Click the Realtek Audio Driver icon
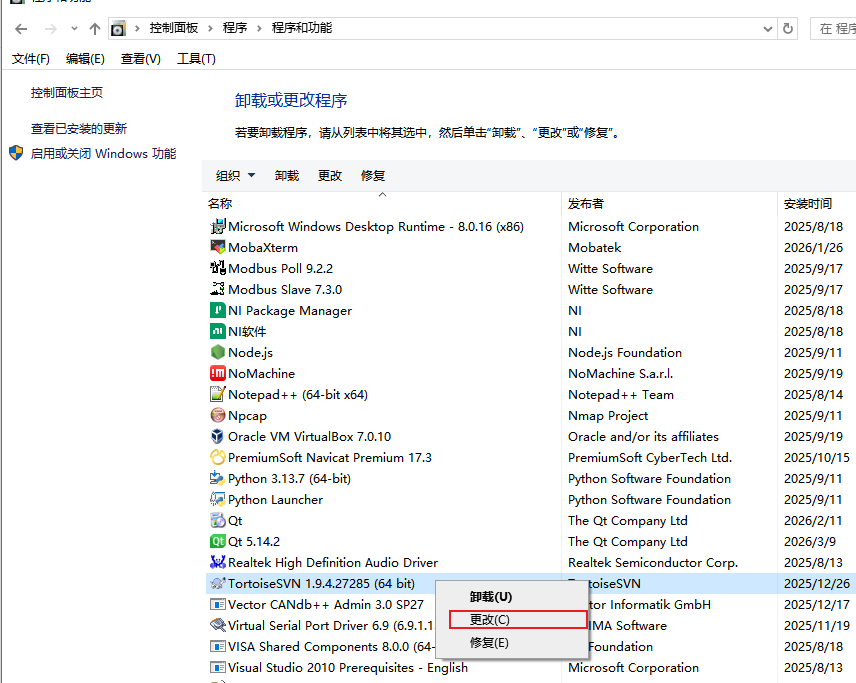Viewport: 856px width, 683px height. coord(218,562)
